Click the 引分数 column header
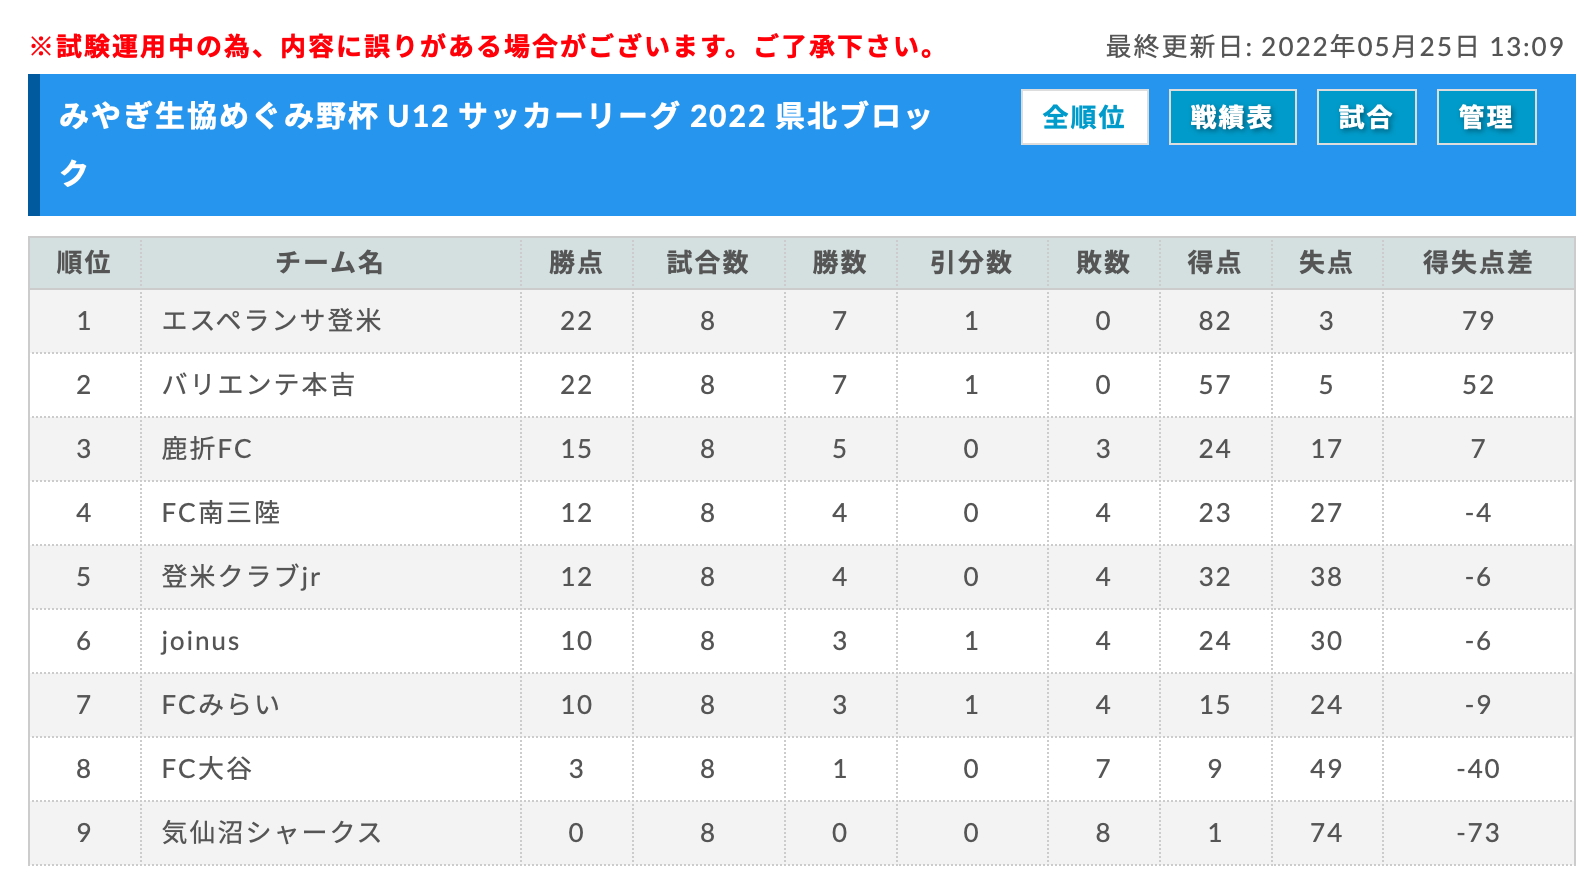This screenshot has width=1584, height=874. (971, 263)
